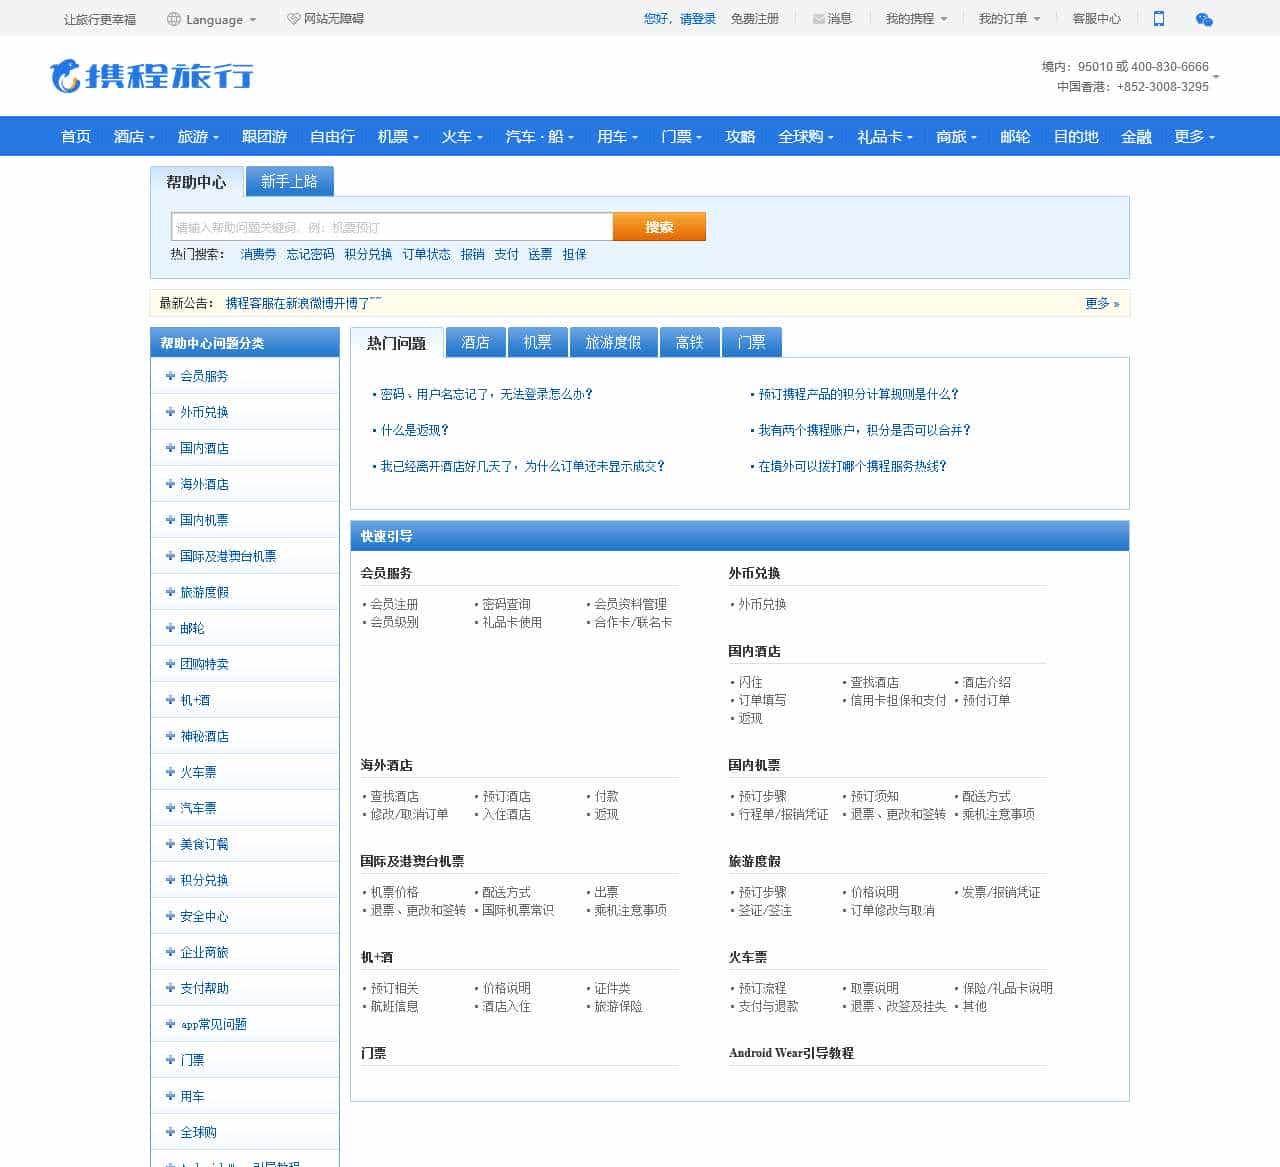Expand plus icon next to 机+酒
Image resolution: width=1280 pixels, height=1167 pixels.
coord(170,700)
